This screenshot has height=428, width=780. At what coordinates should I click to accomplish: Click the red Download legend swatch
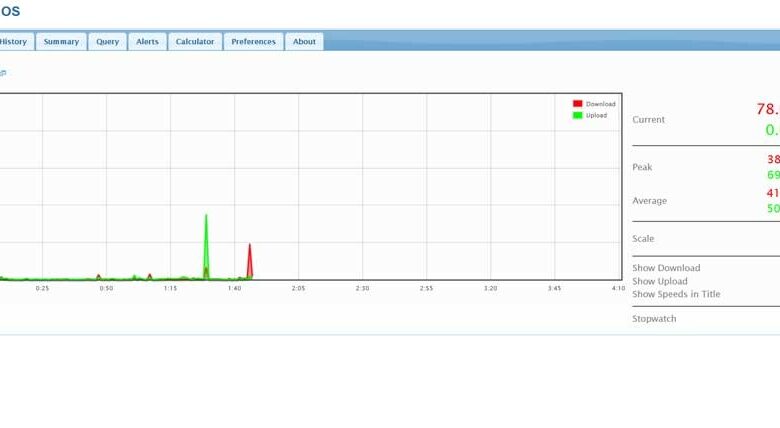point(578,104)
